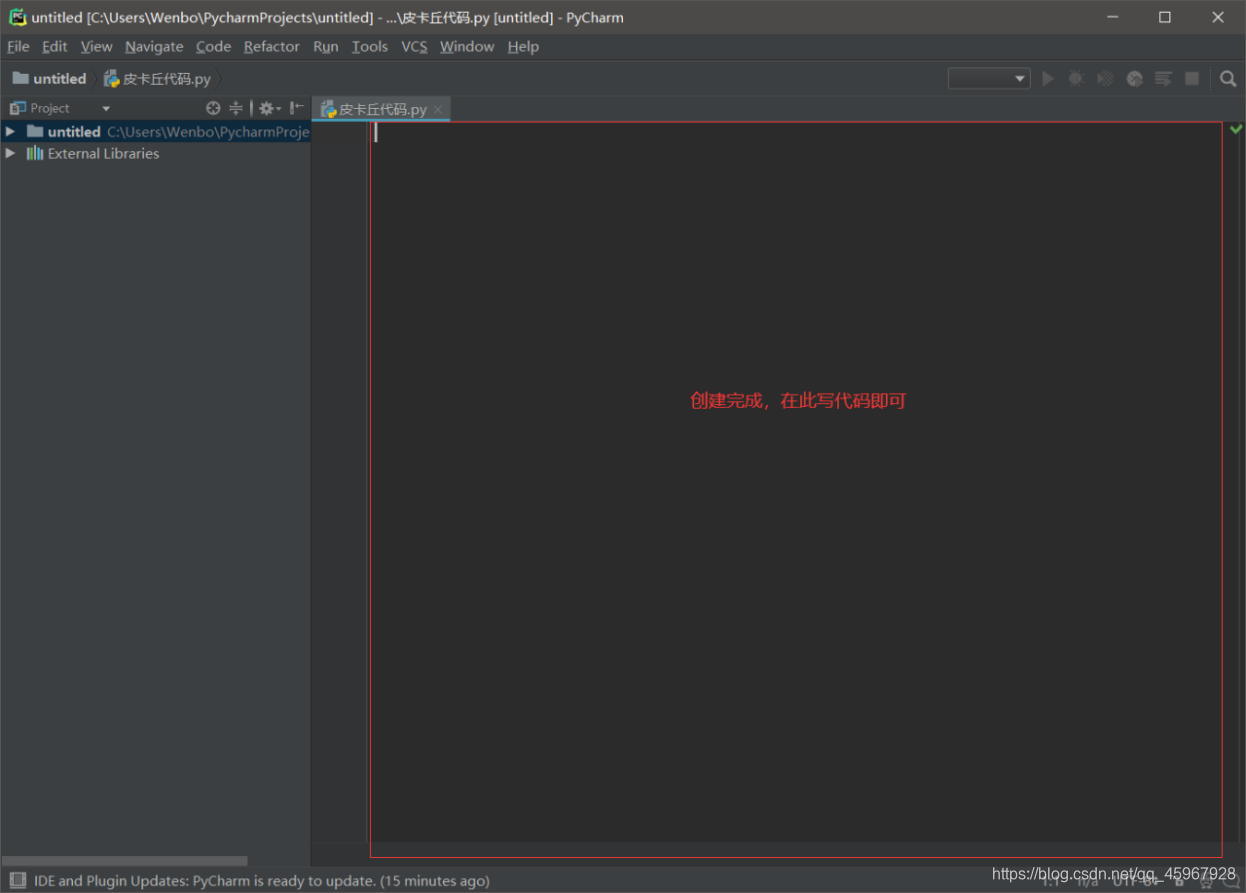Maximize the PyCharm window

[x=1165, y=17]
